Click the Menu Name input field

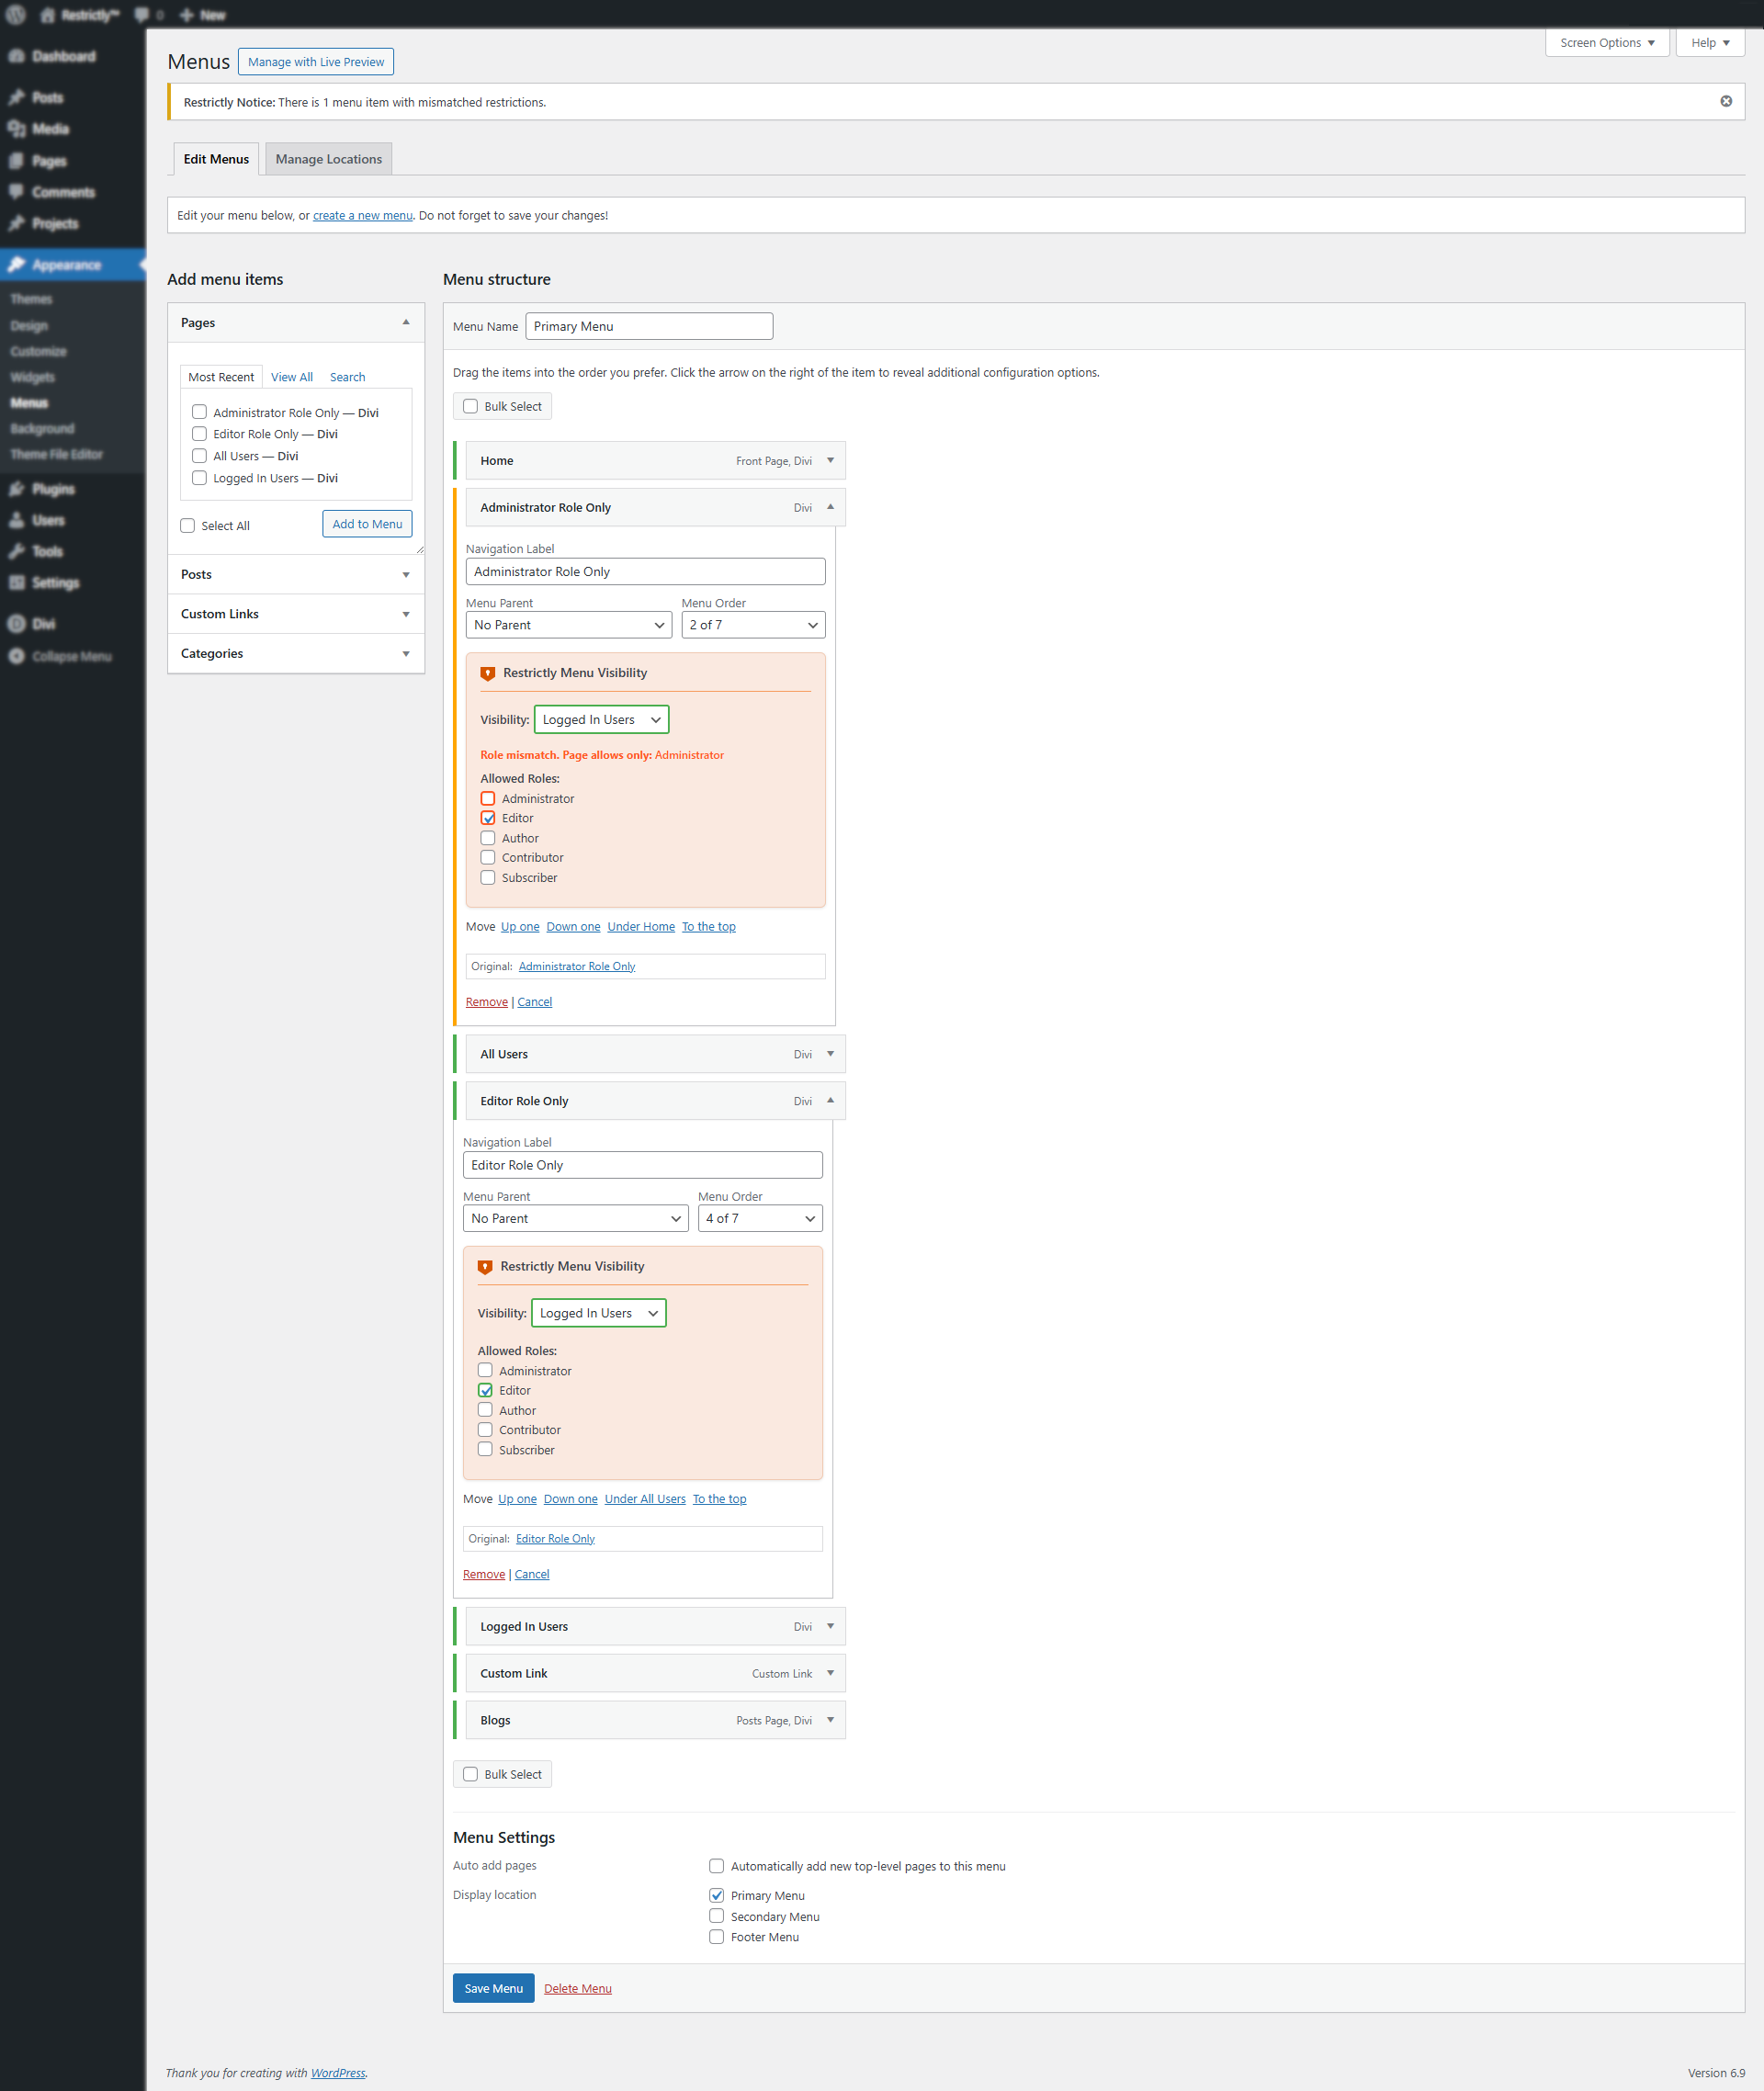648,326
